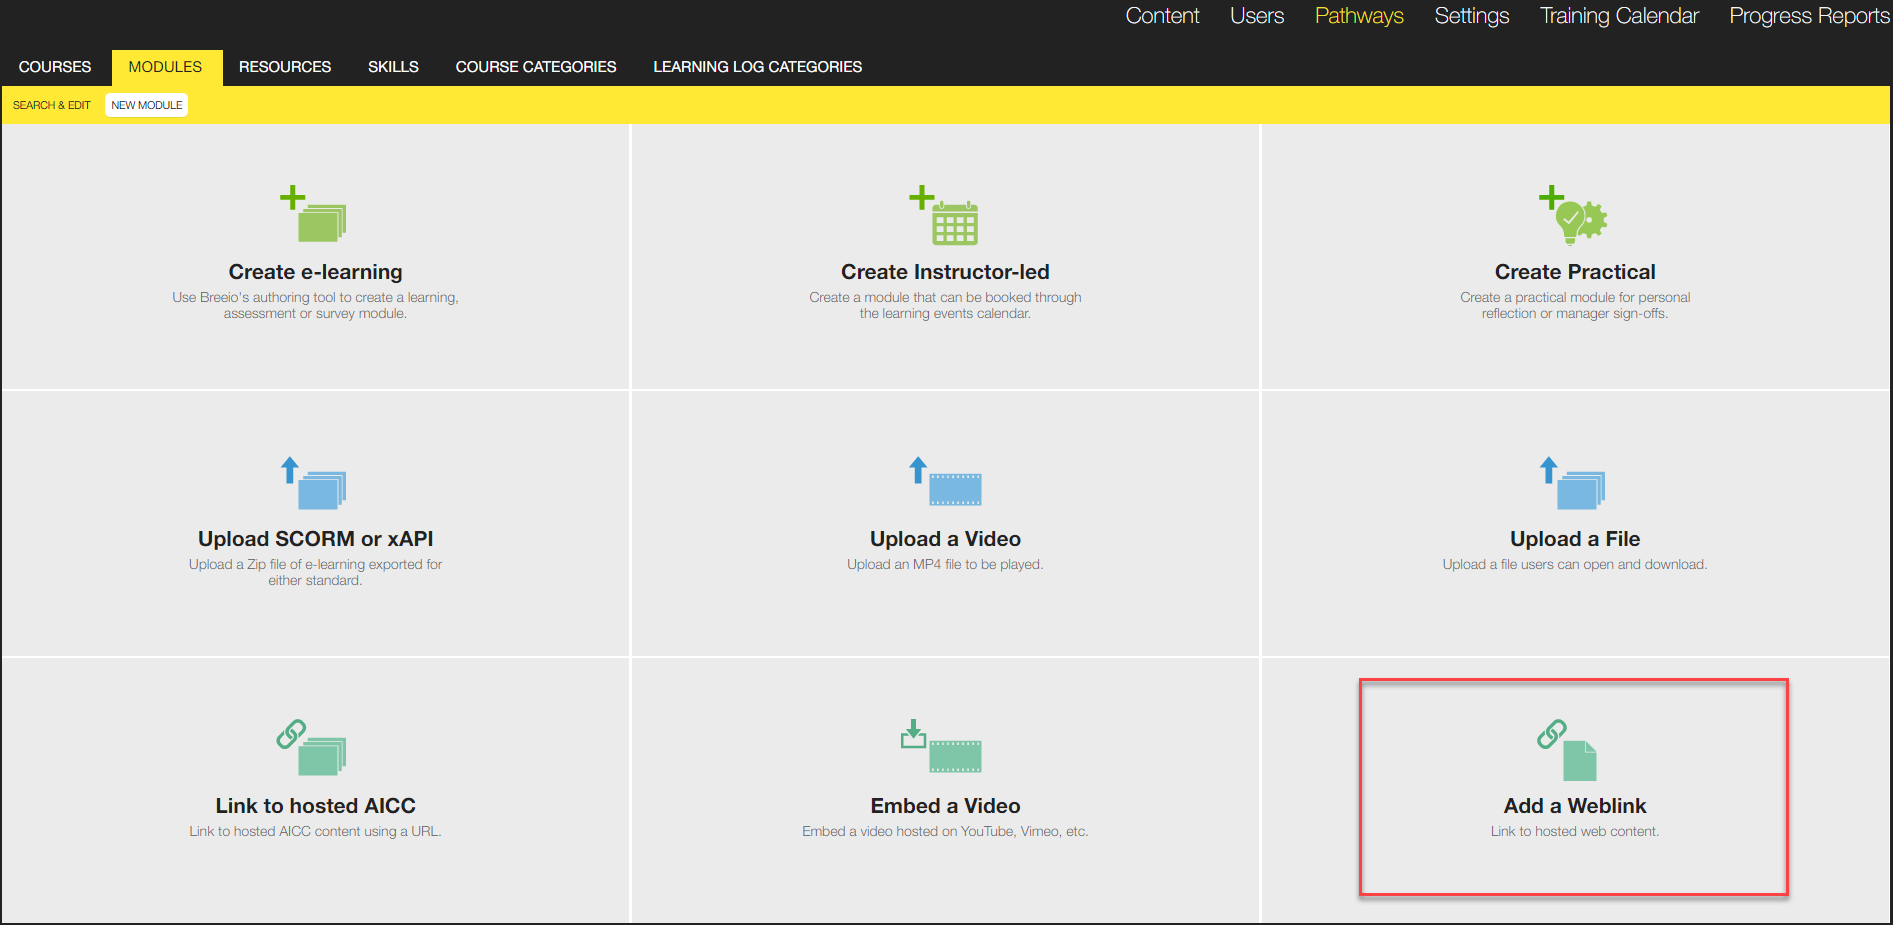Screen dimensions: 1893x925
Task: Open the Progress Reports menu
Action: (1809, 16)
